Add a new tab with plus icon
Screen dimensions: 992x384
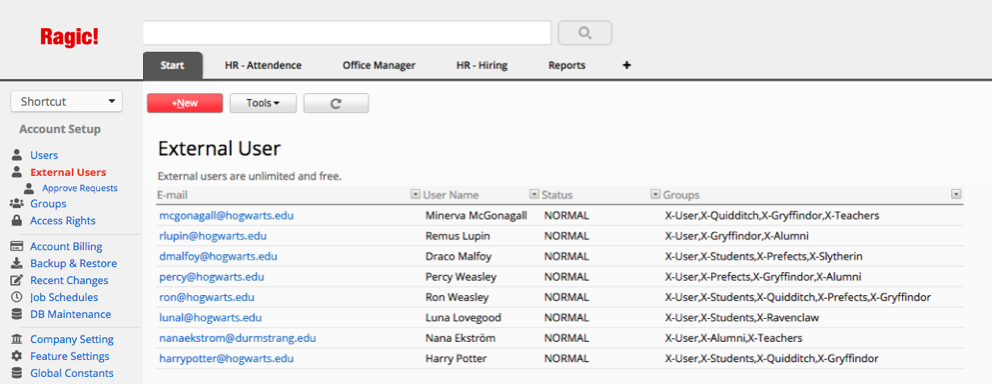pos(627,65)
